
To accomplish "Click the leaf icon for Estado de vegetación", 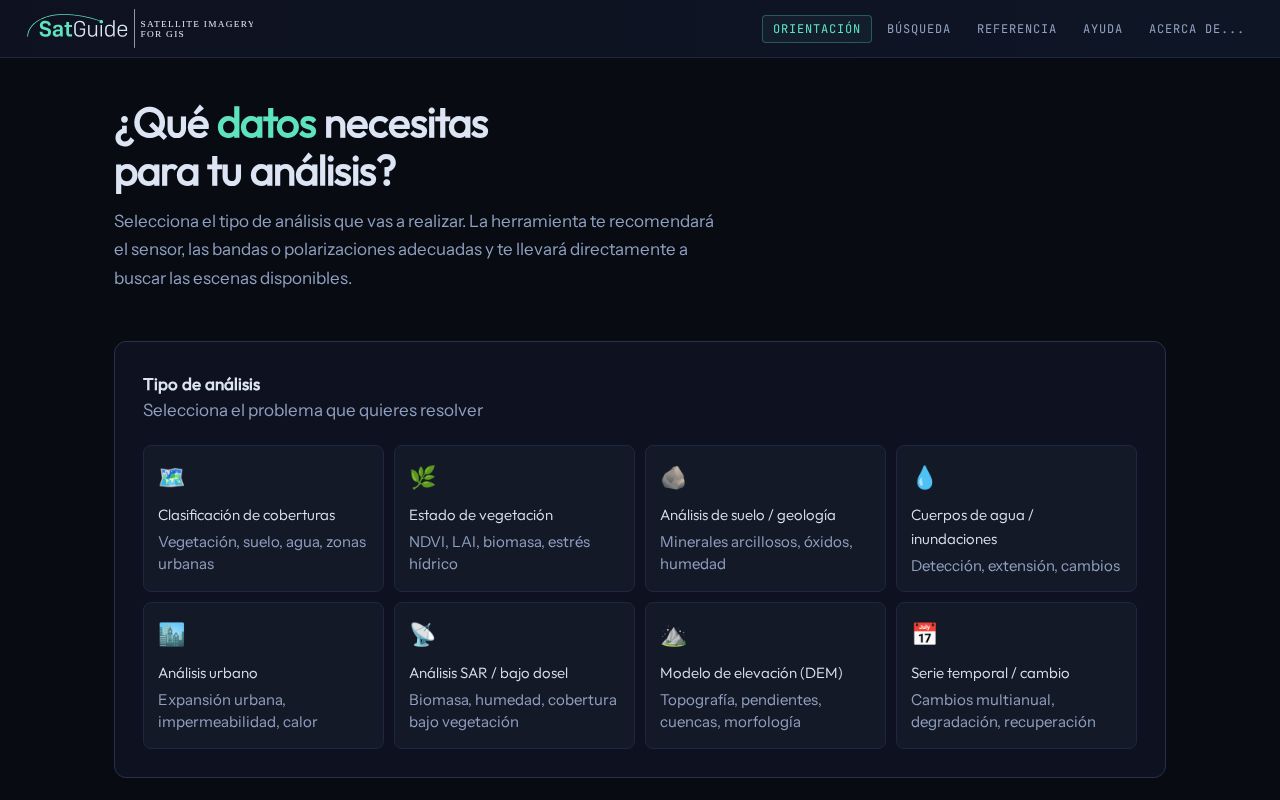I will 422,478.
